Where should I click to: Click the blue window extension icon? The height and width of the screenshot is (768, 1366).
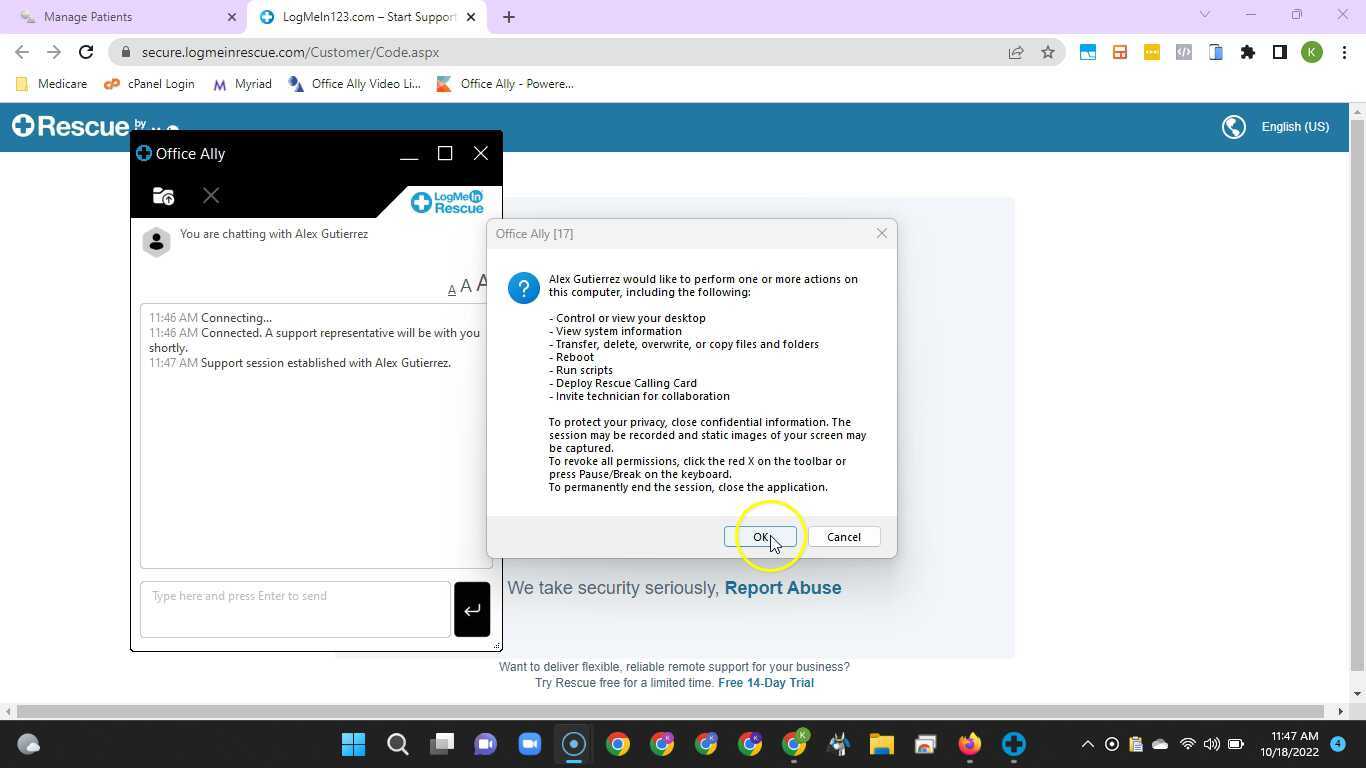click(1088, 52)
